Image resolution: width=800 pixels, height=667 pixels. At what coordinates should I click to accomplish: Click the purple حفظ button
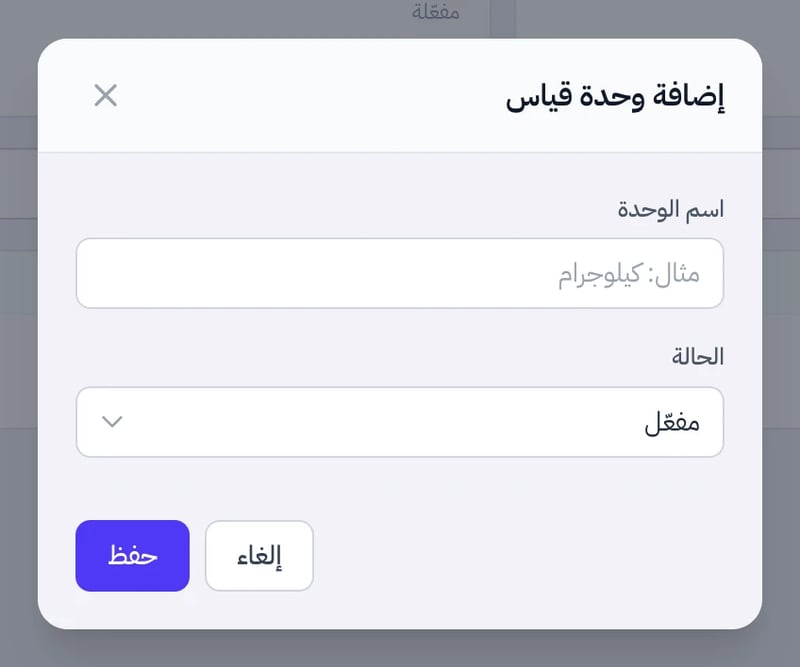tap(133, 556)
